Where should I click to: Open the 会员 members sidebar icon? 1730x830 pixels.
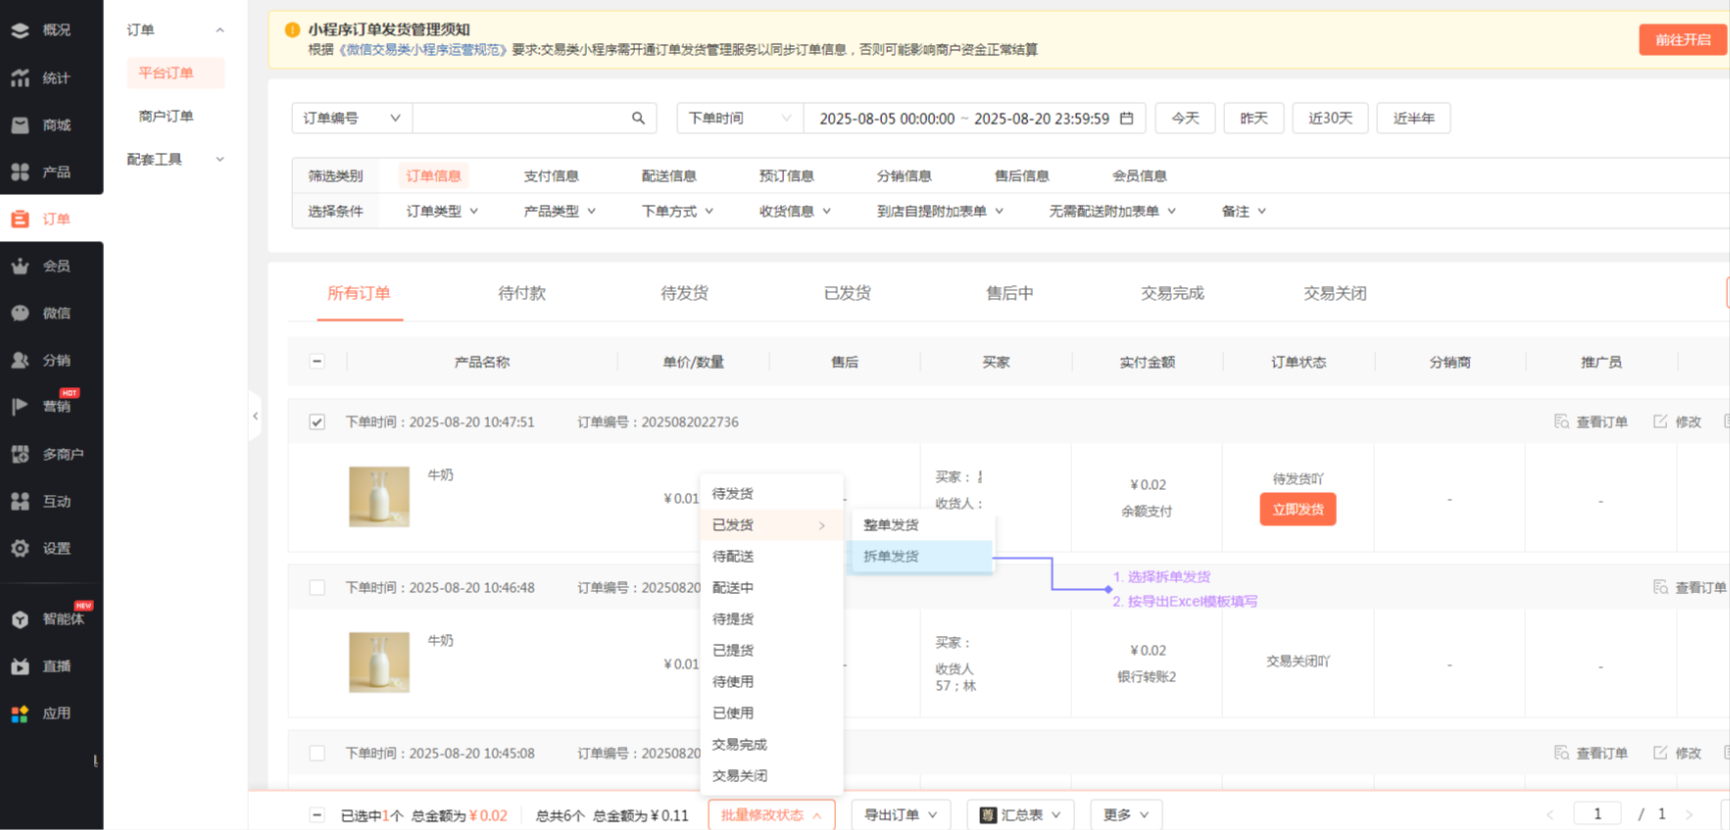[20, 266]
